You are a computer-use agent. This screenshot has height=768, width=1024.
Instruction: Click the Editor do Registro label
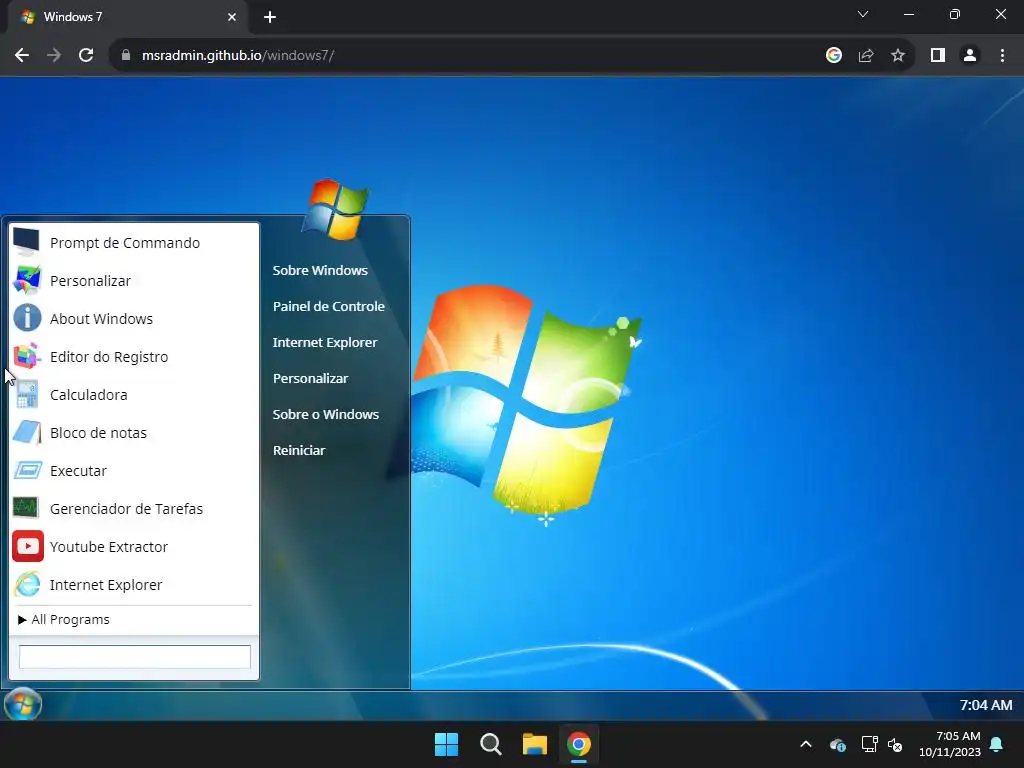(x=109, y=357)
